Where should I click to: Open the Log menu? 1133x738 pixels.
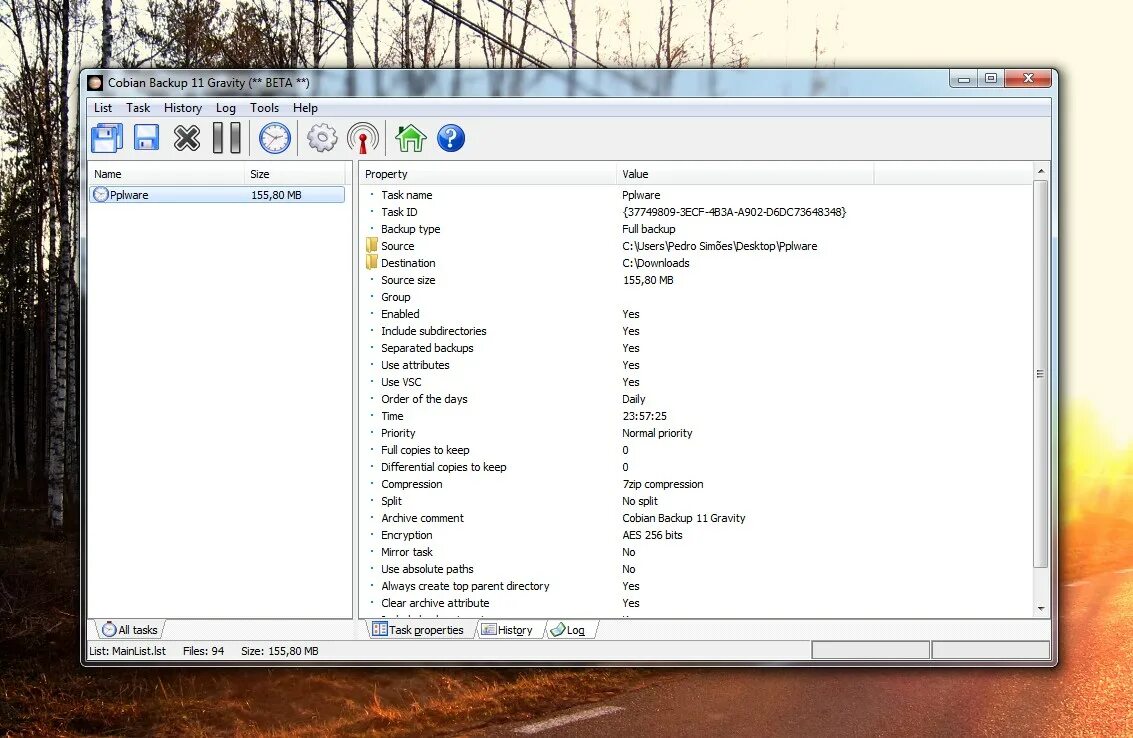[x=225, y=108]
